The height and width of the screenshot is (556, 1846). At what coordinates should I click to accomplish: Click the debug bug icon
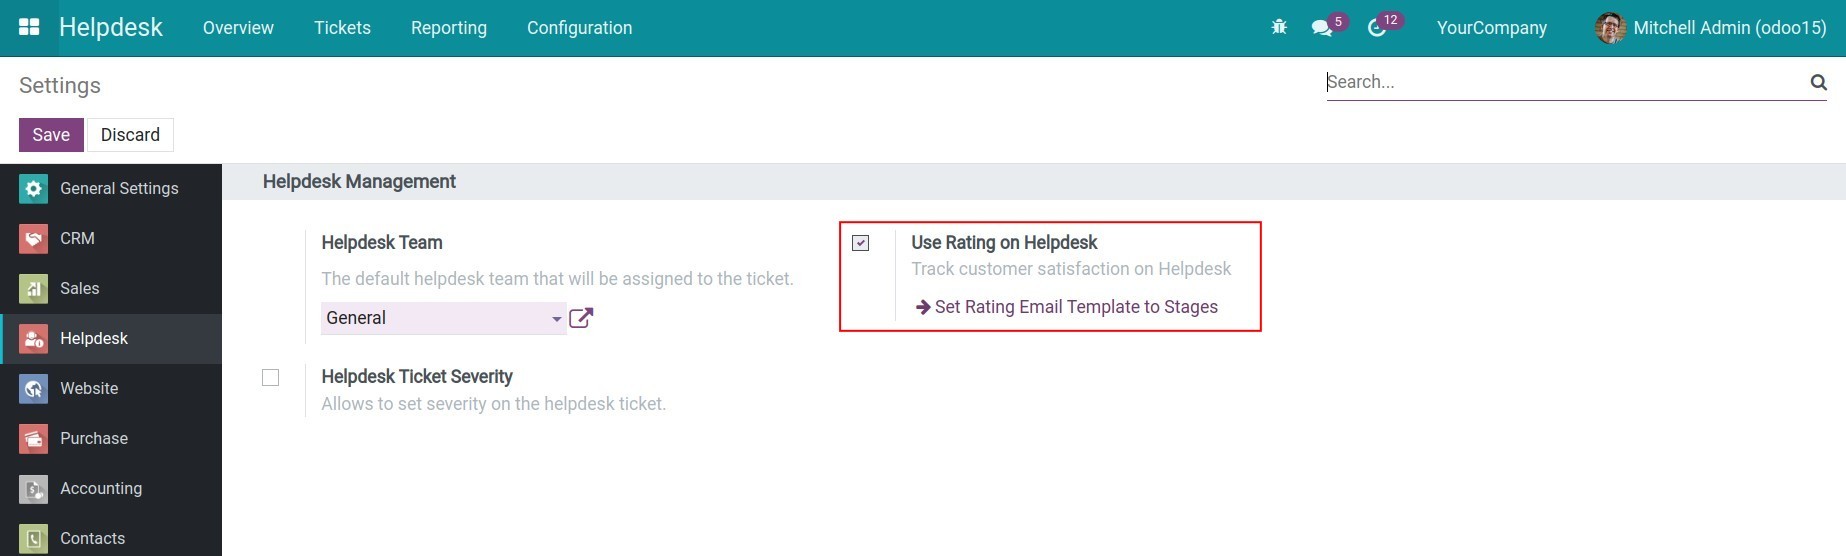coord(1279,27)
